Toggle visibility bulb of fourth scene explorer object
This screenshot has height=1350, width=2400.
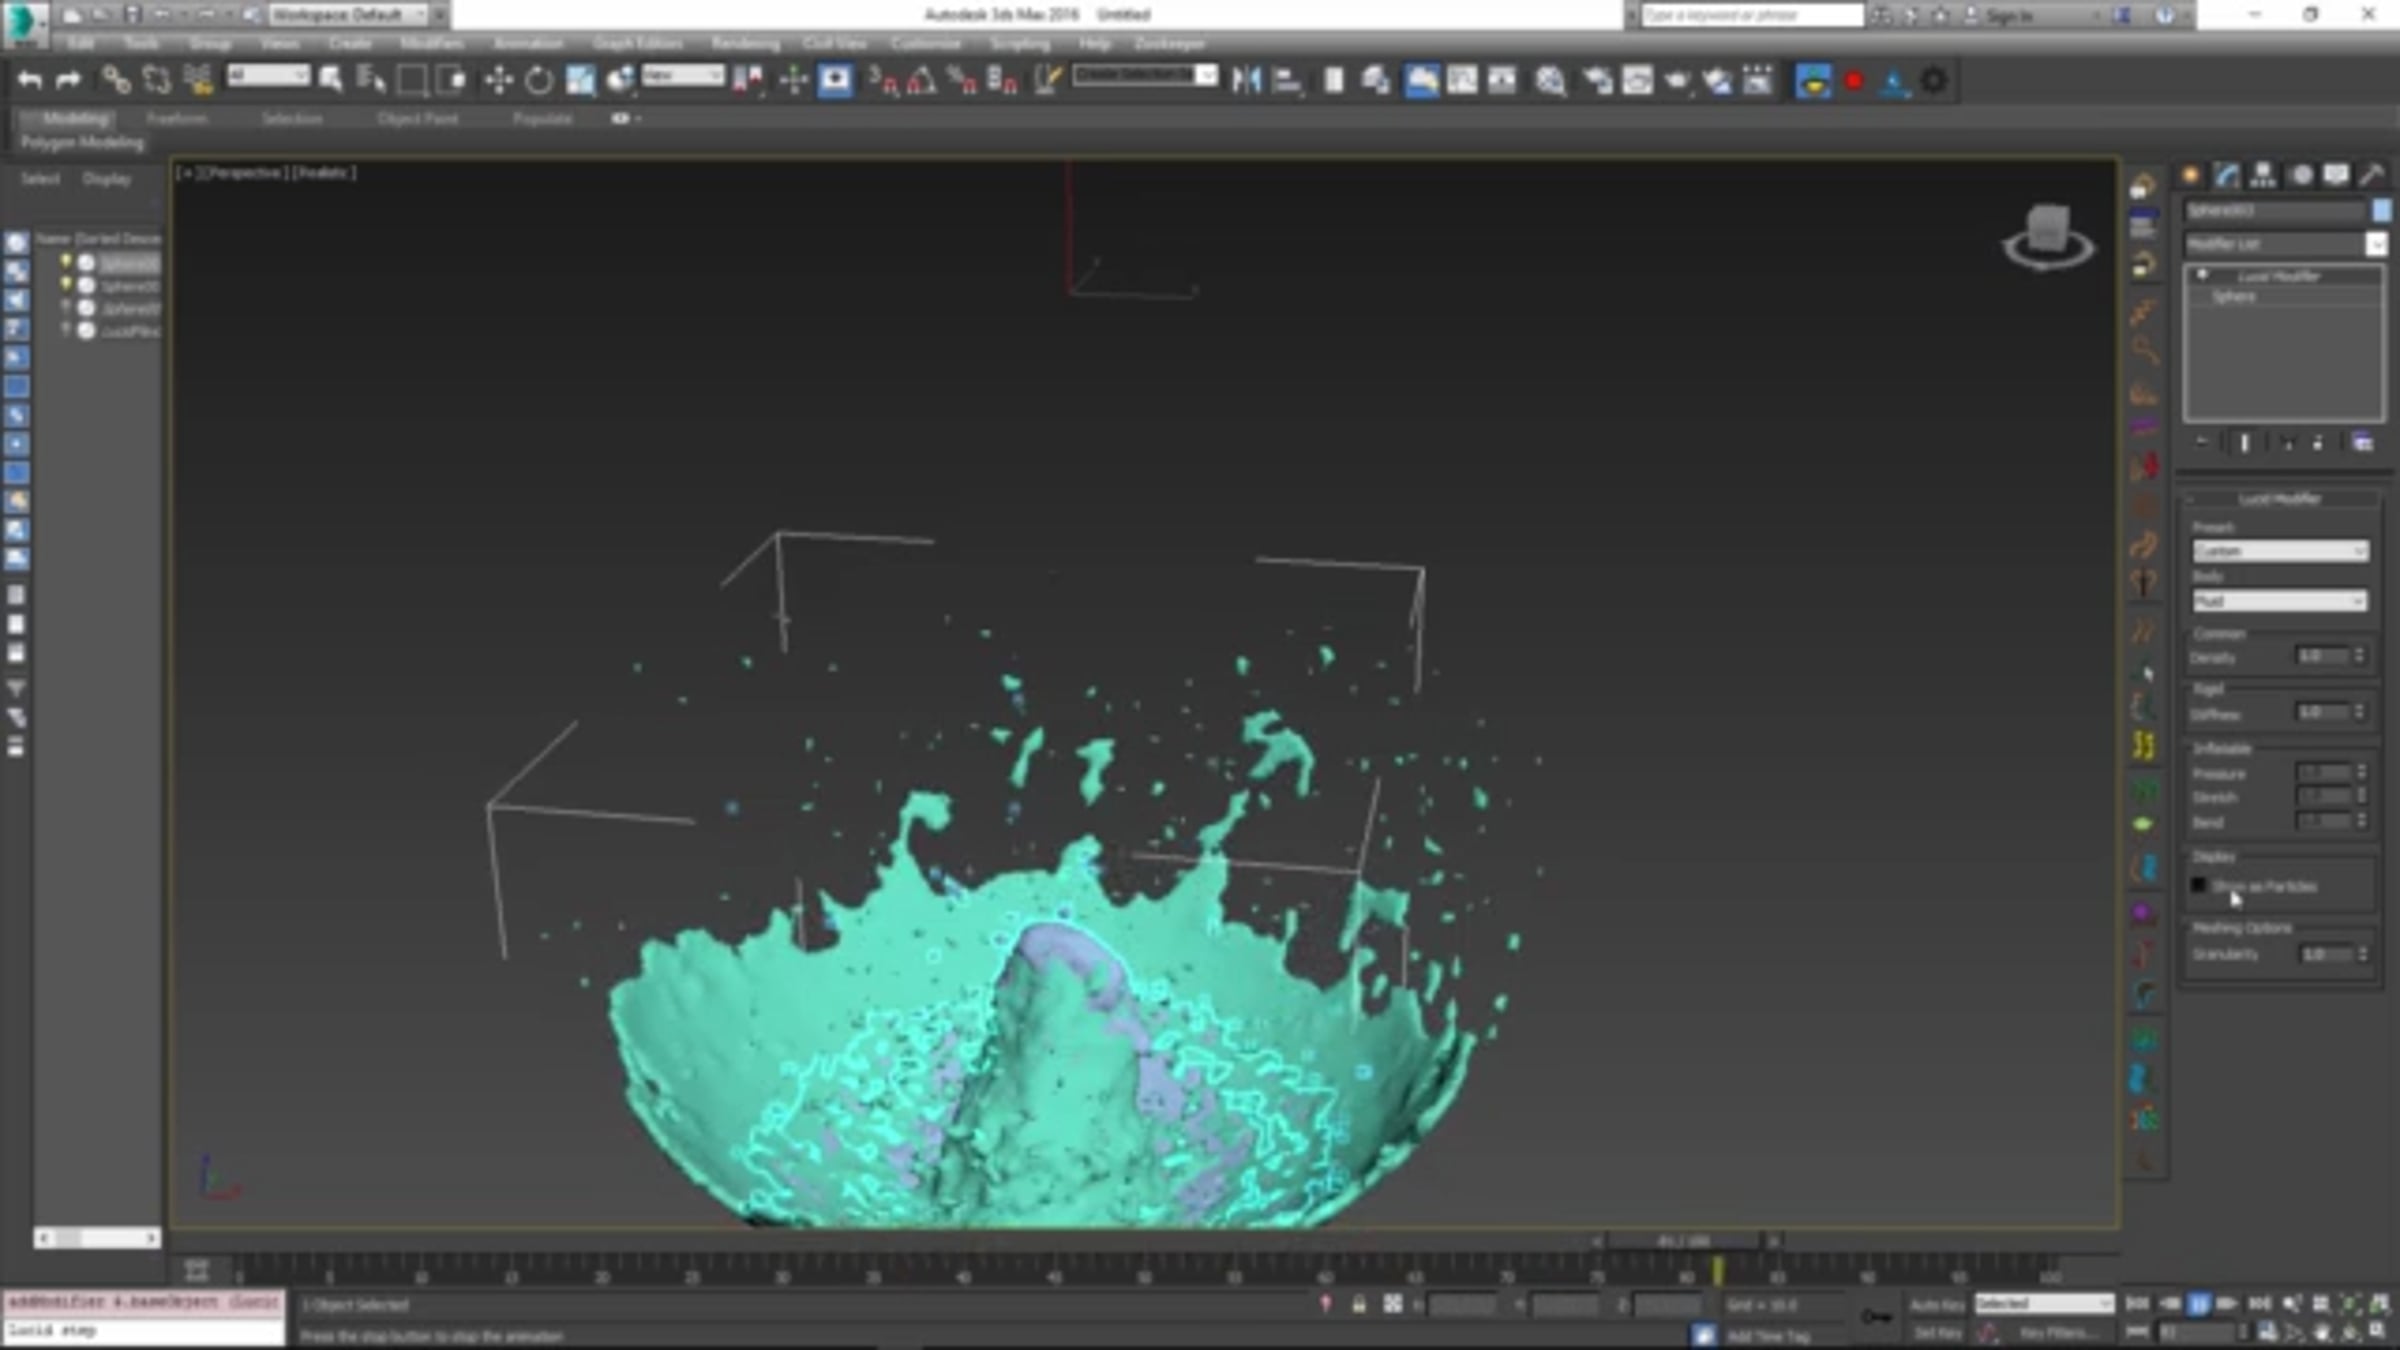66,330
